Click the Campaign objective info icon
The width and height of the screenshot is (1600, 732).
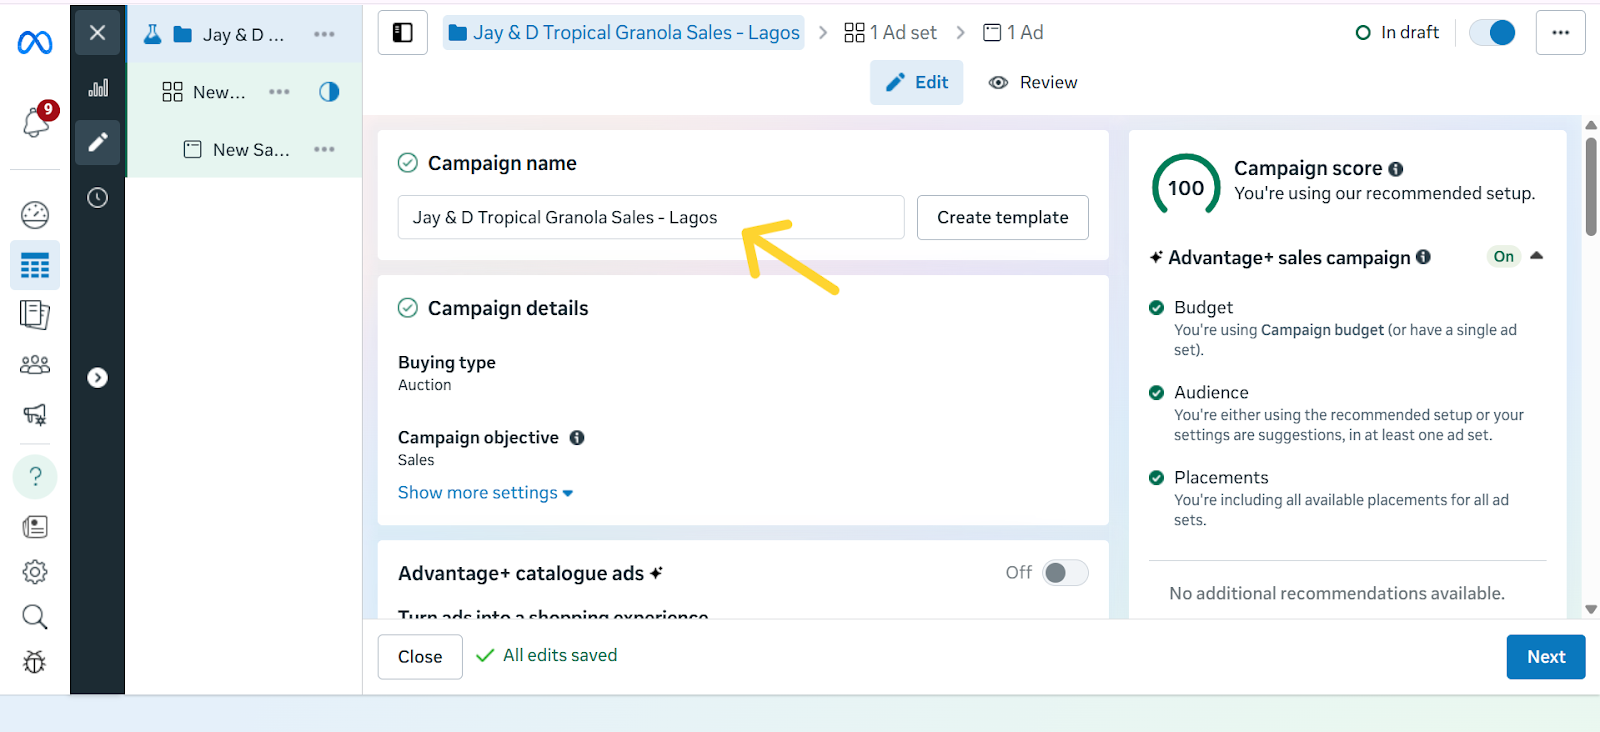pos(577,437)
